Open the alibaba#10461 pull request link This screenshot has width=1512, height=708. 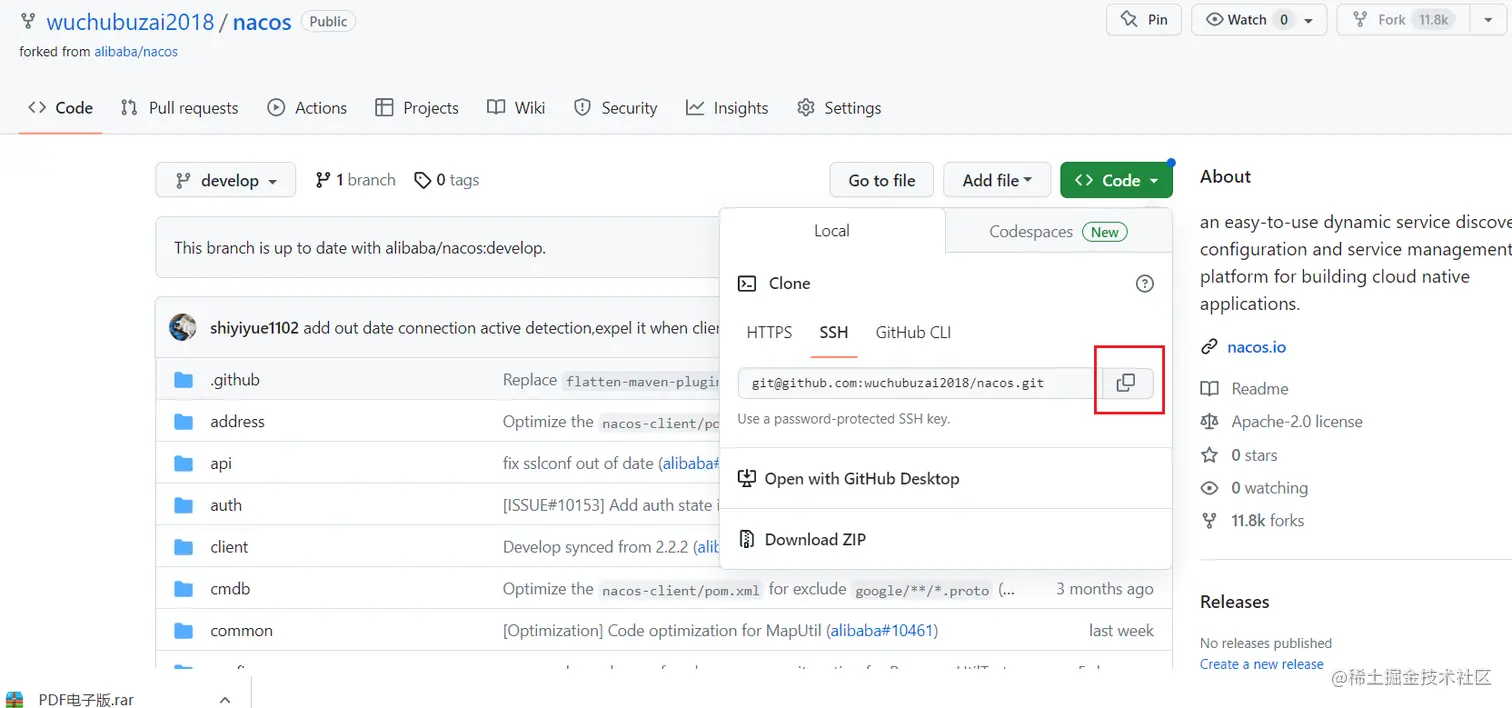click(883, 631)
